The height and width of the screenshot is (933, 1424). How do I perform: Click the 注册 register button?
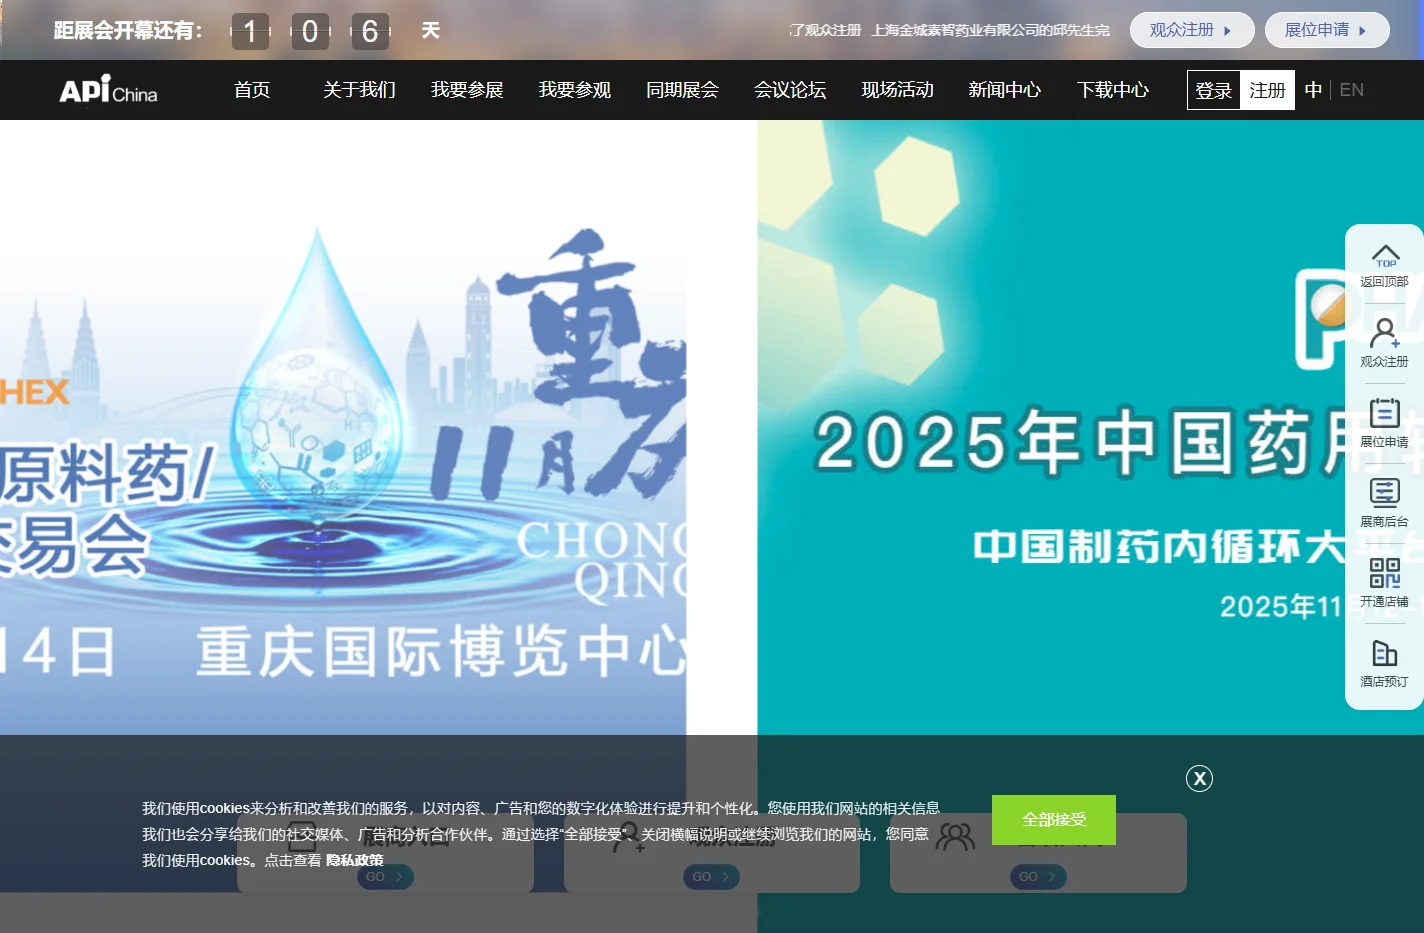[1268, 90]
